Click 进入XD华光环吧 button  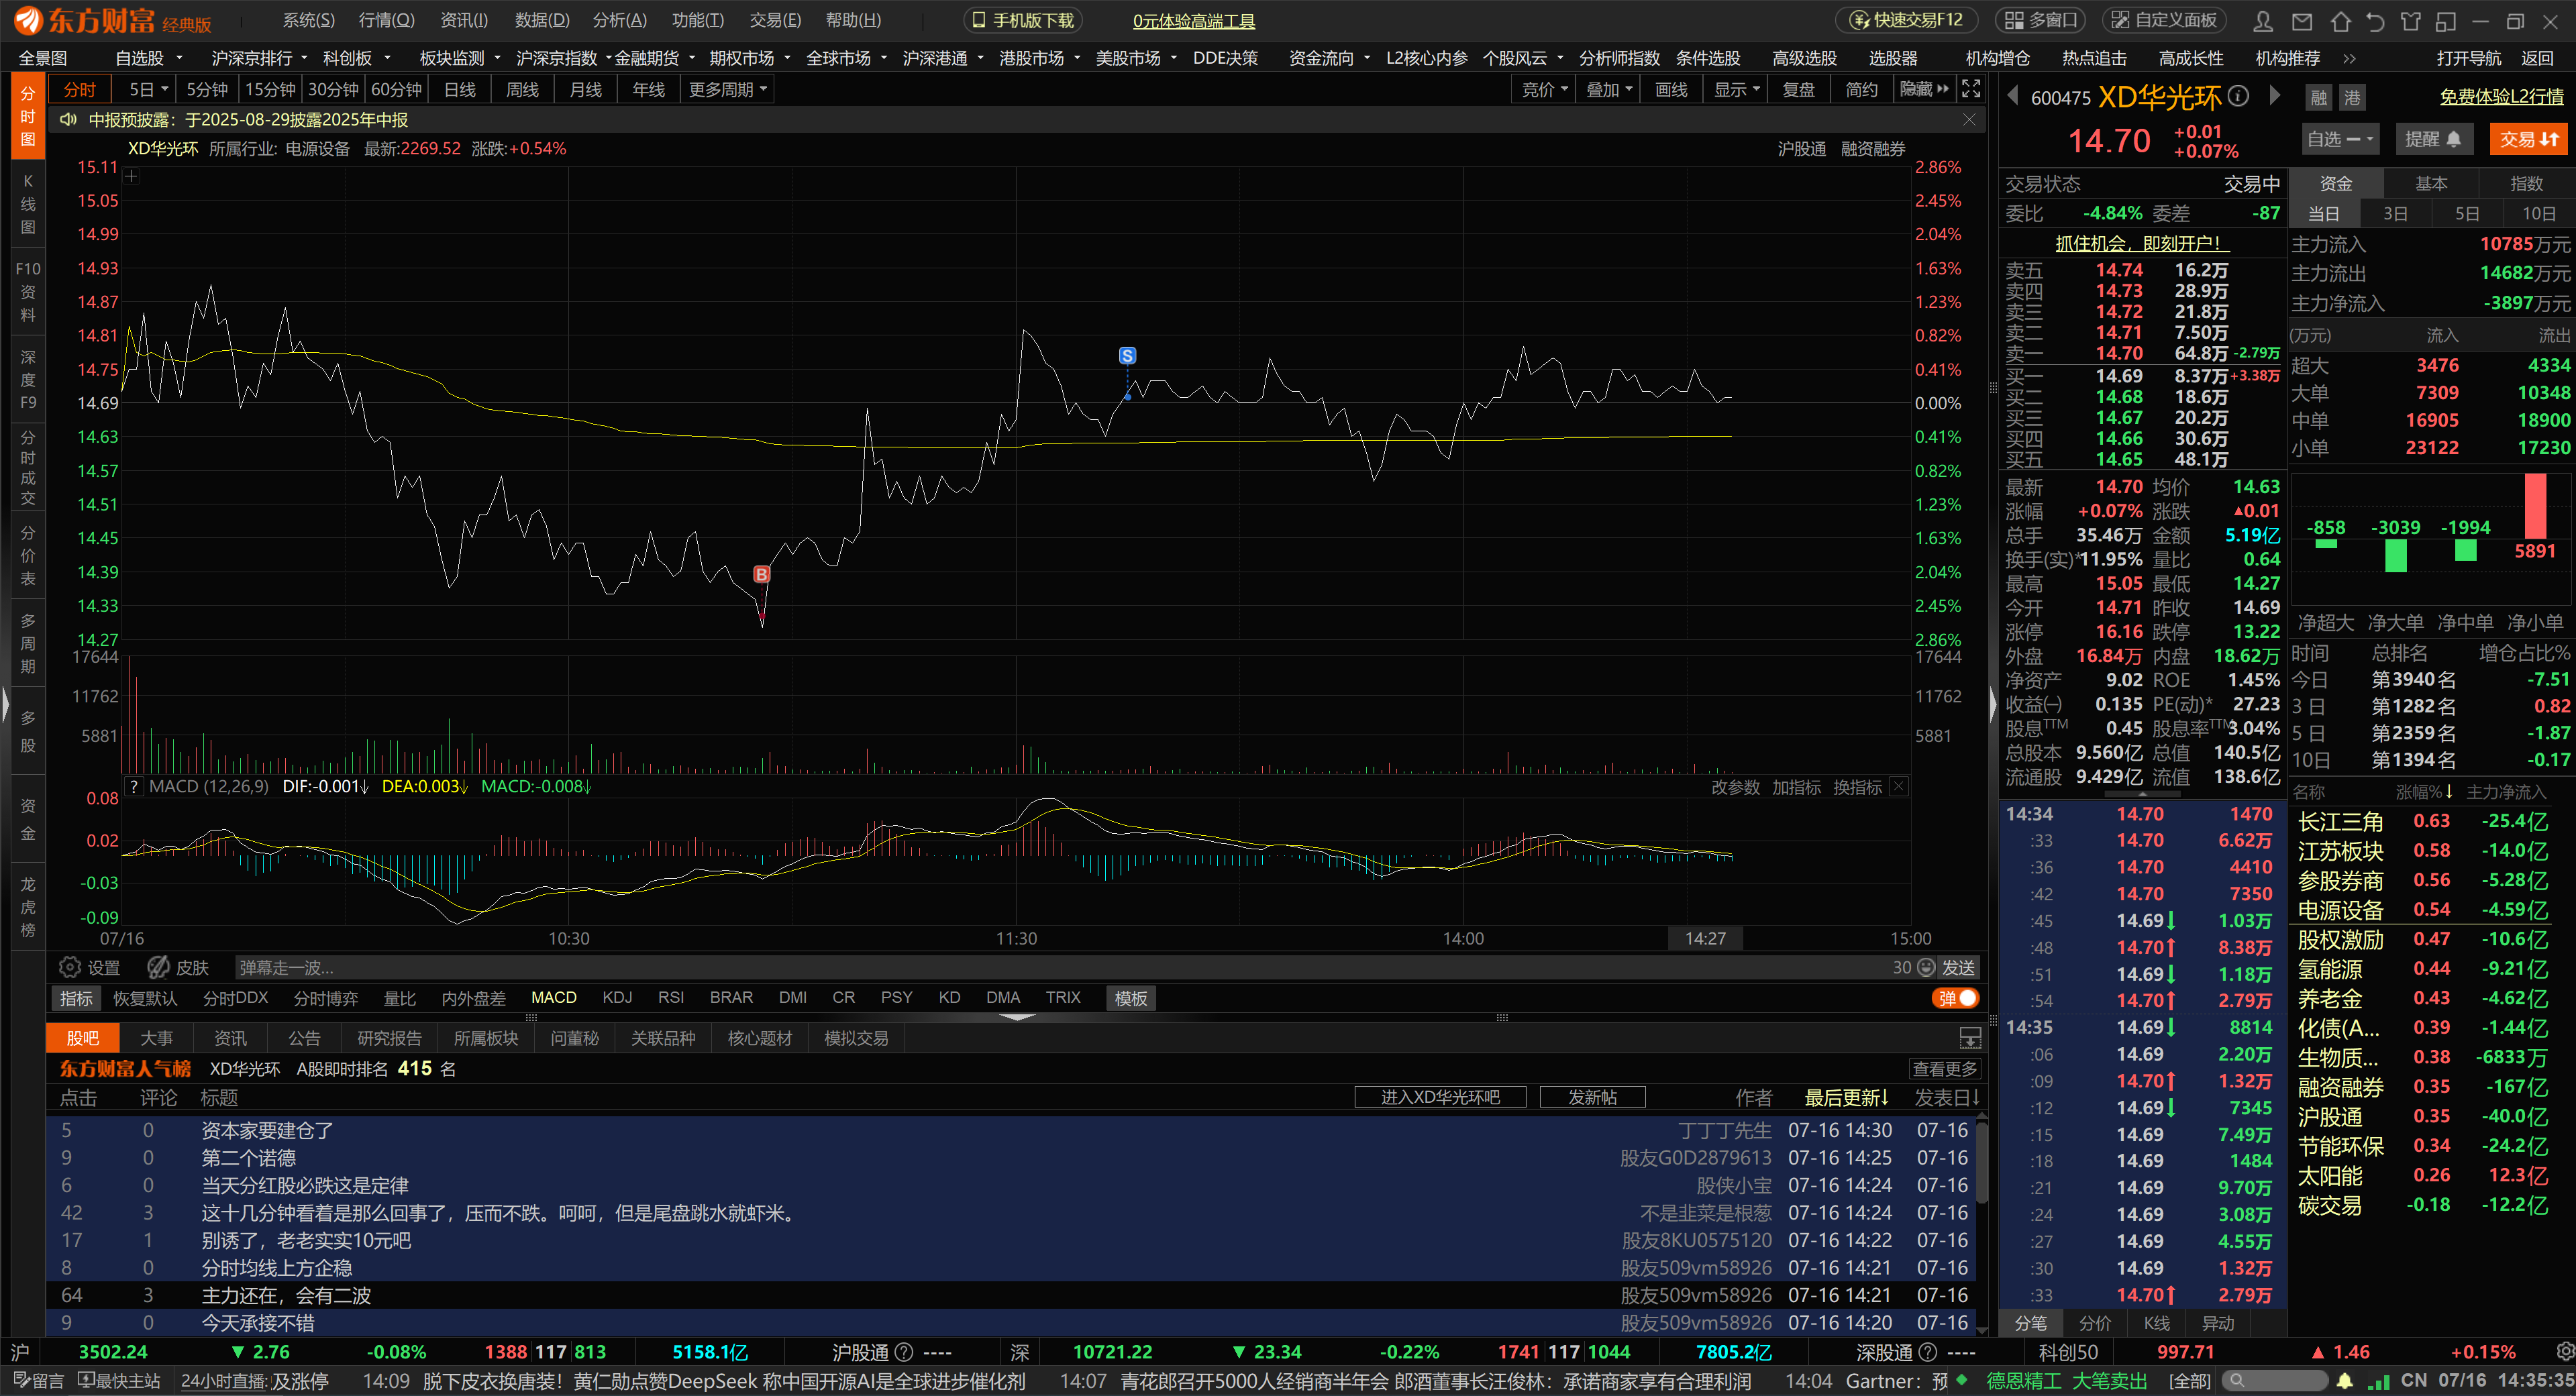(1440, 1097)
